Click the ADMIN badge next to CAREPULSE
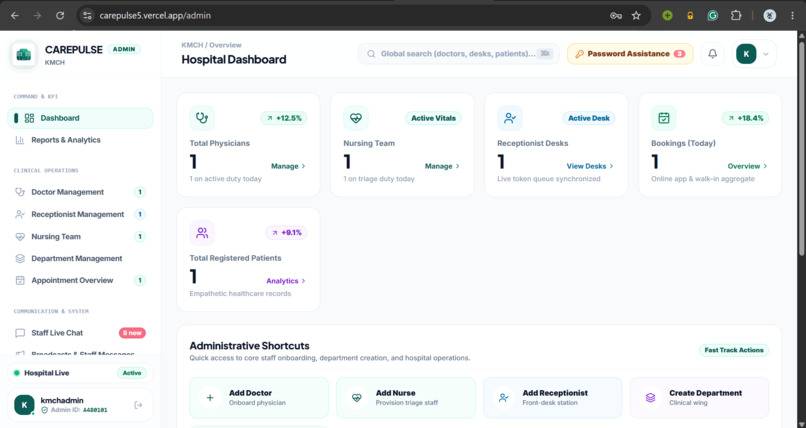 click(x=124, y=49)
